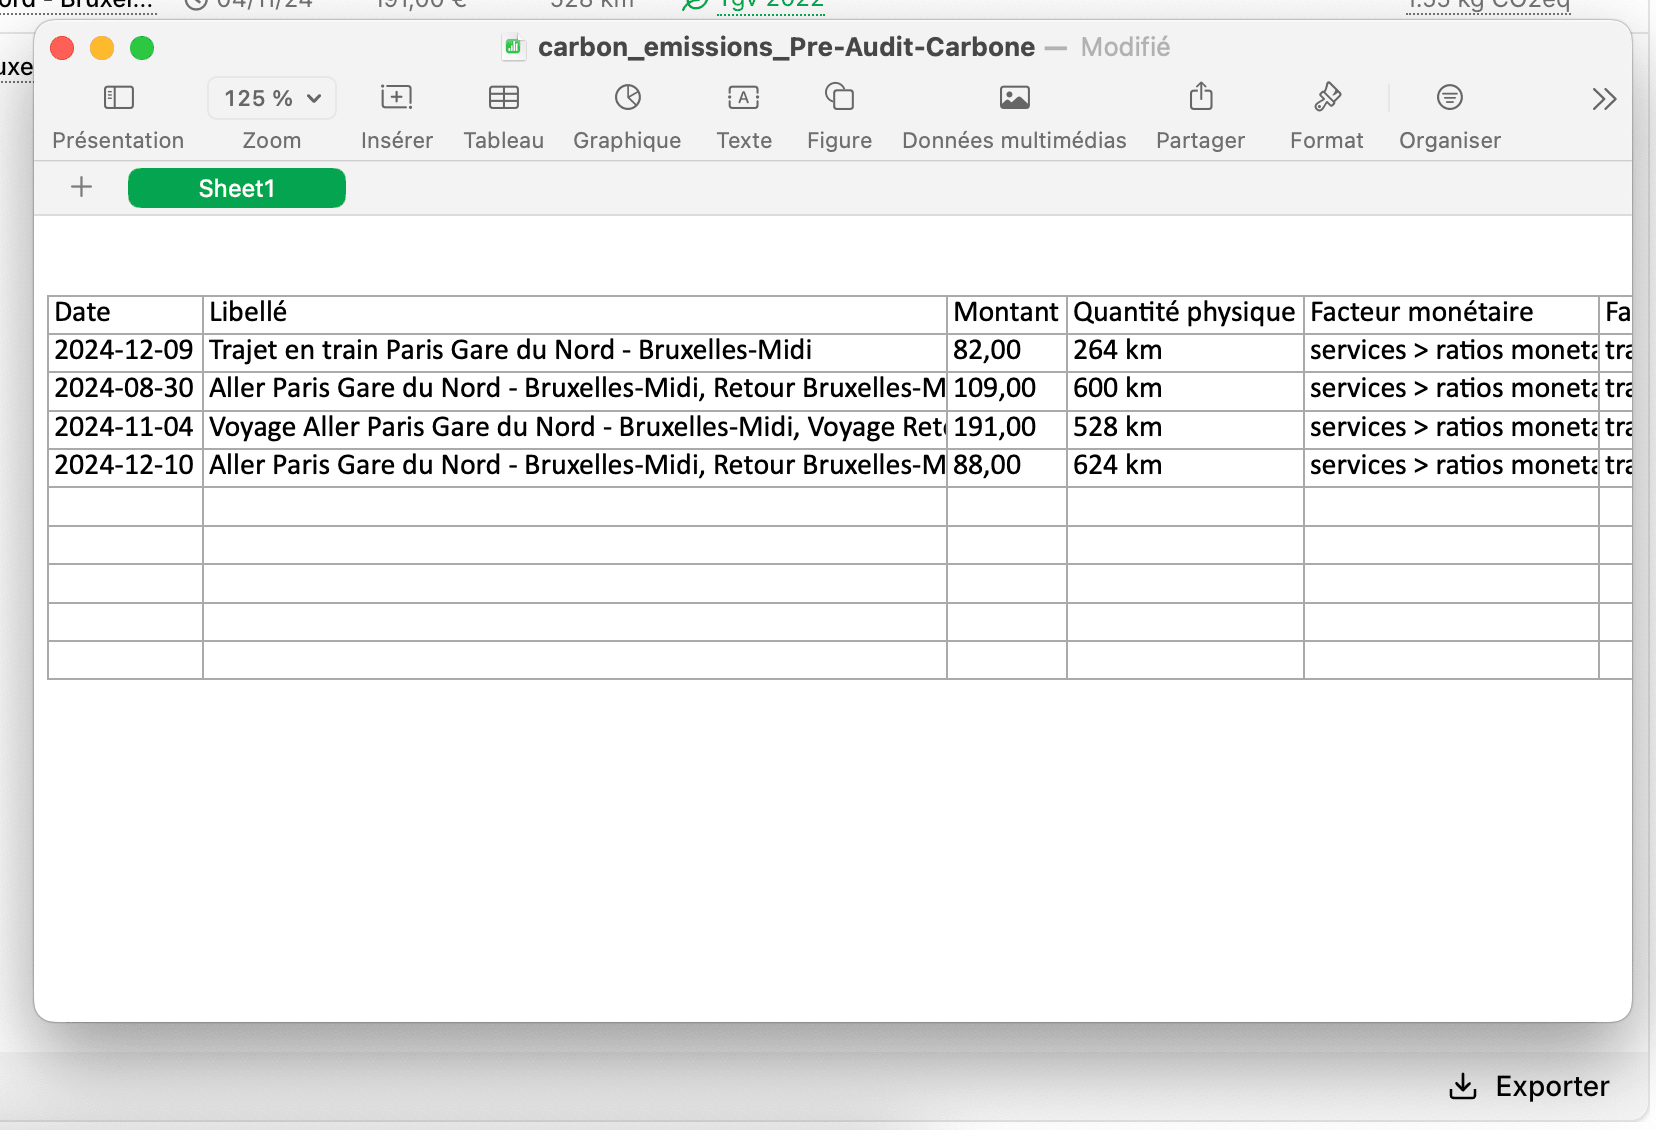The image size is (1656, 1130).
Task: Click the document icon in title bar
Action: click(x=514, y=47)
